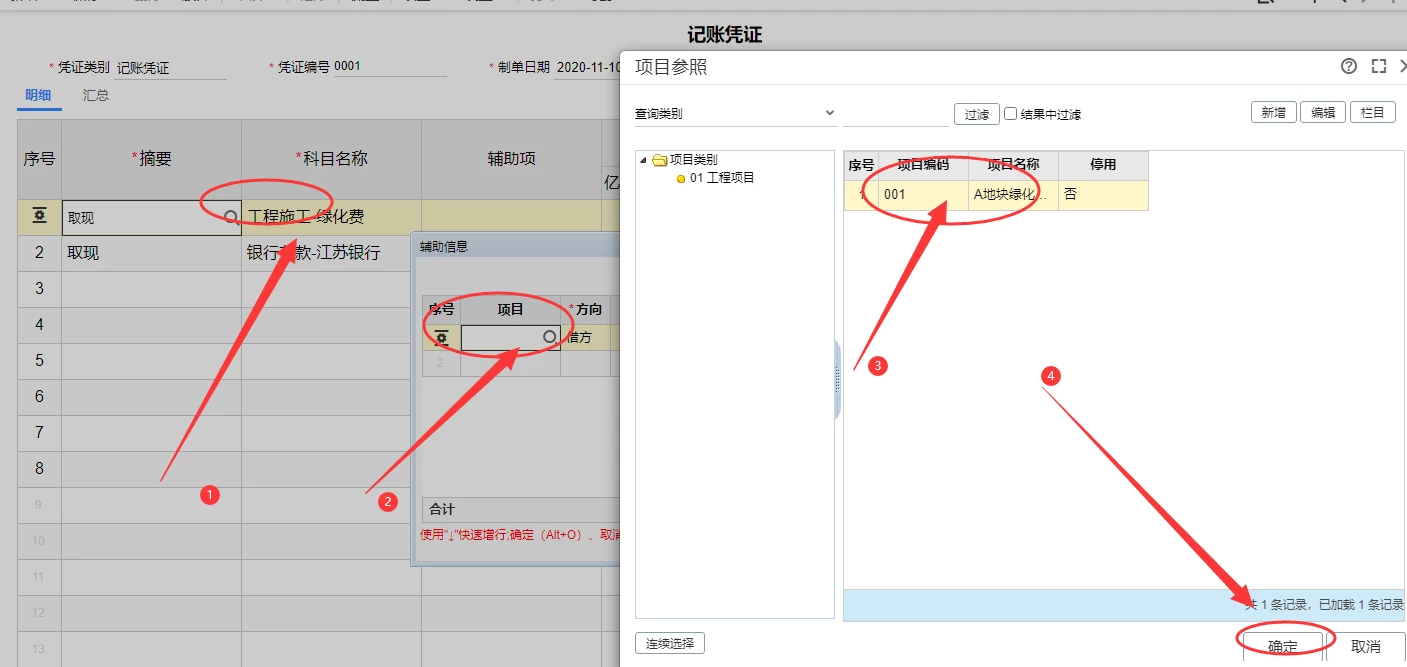The image size is (1407, 667).
Task: Collapse the 项目类别 tree node
Action: (x=643, y=160)
